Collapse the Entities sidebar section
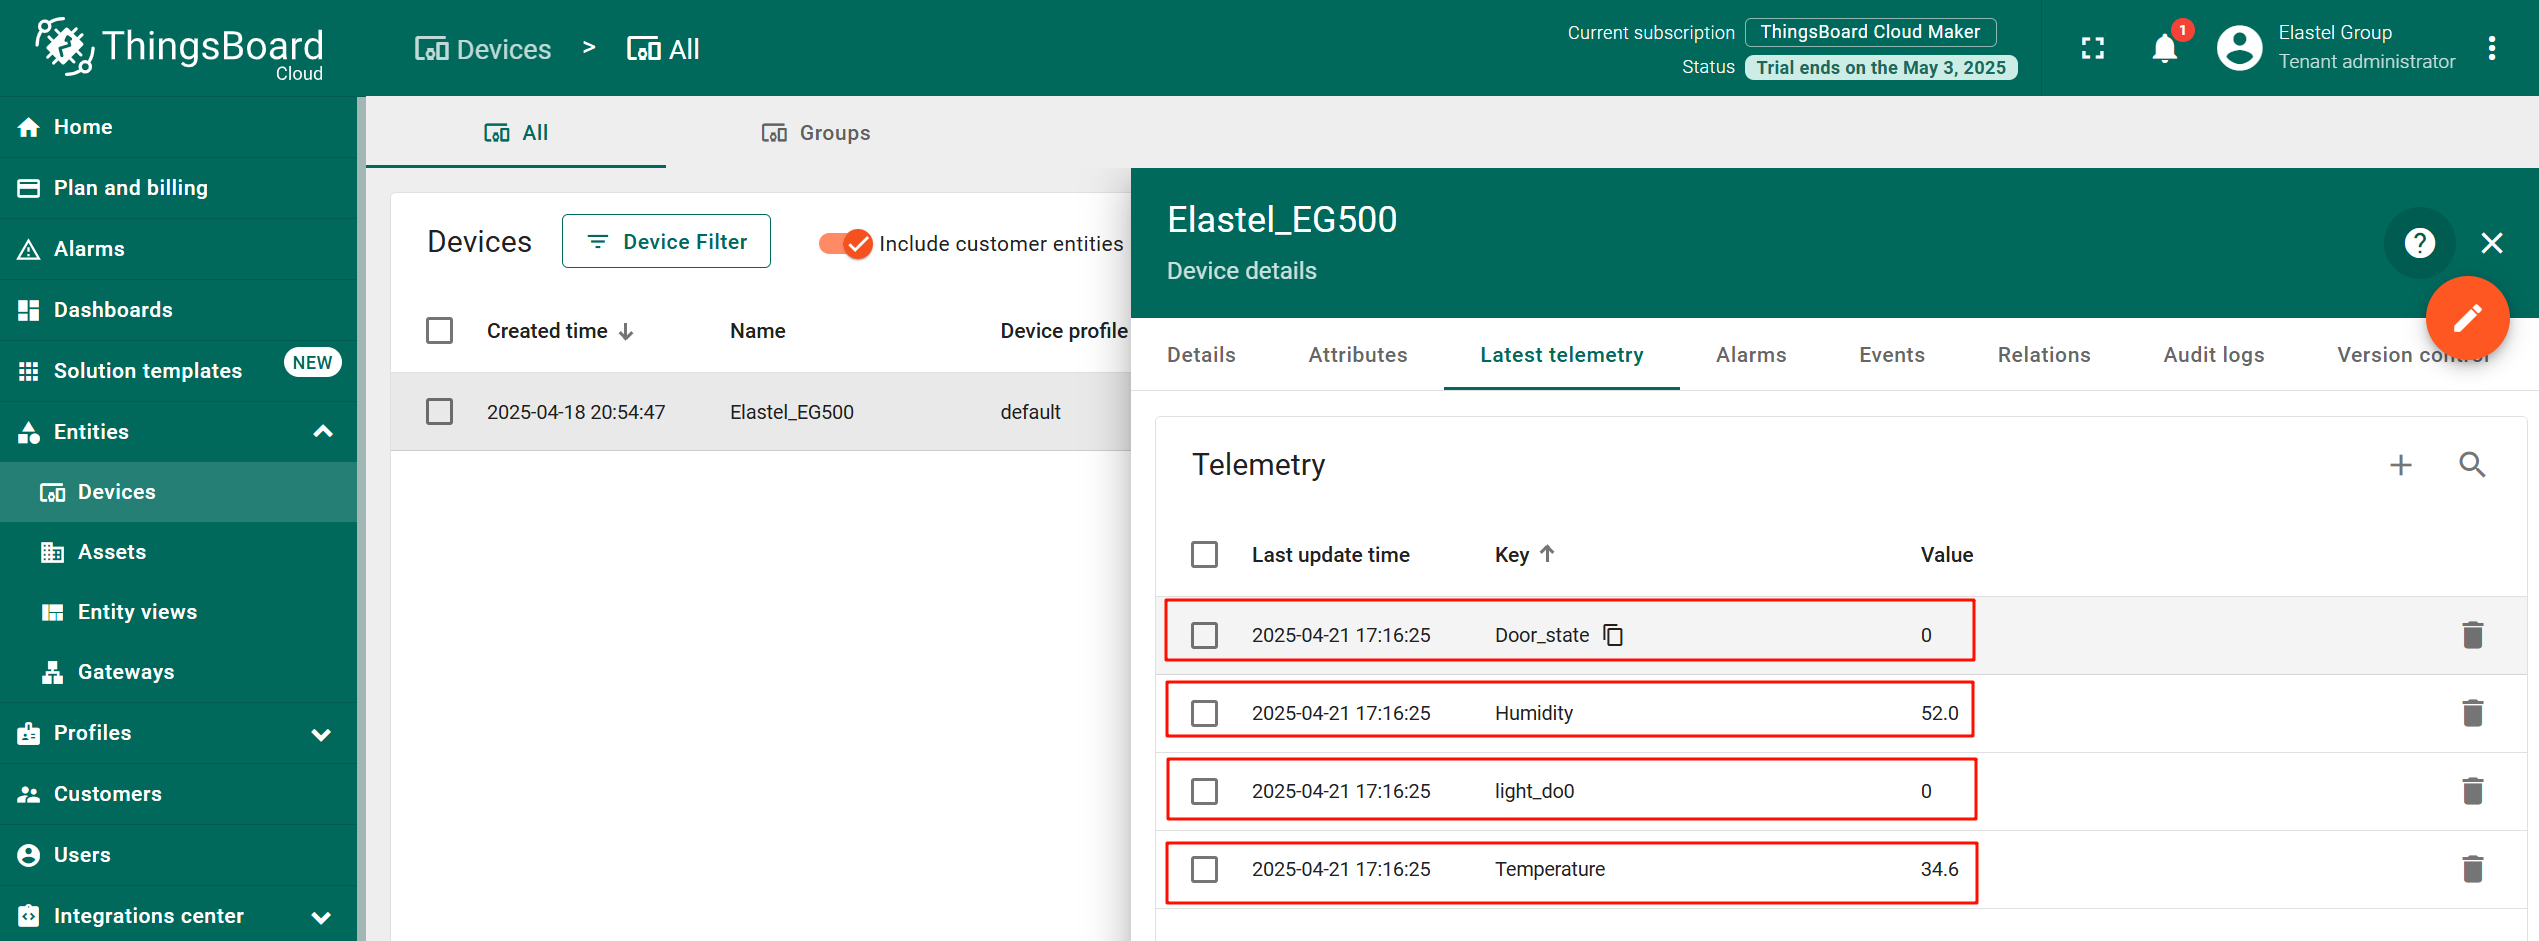This screenshot has width=2539, height=941. 322,431
